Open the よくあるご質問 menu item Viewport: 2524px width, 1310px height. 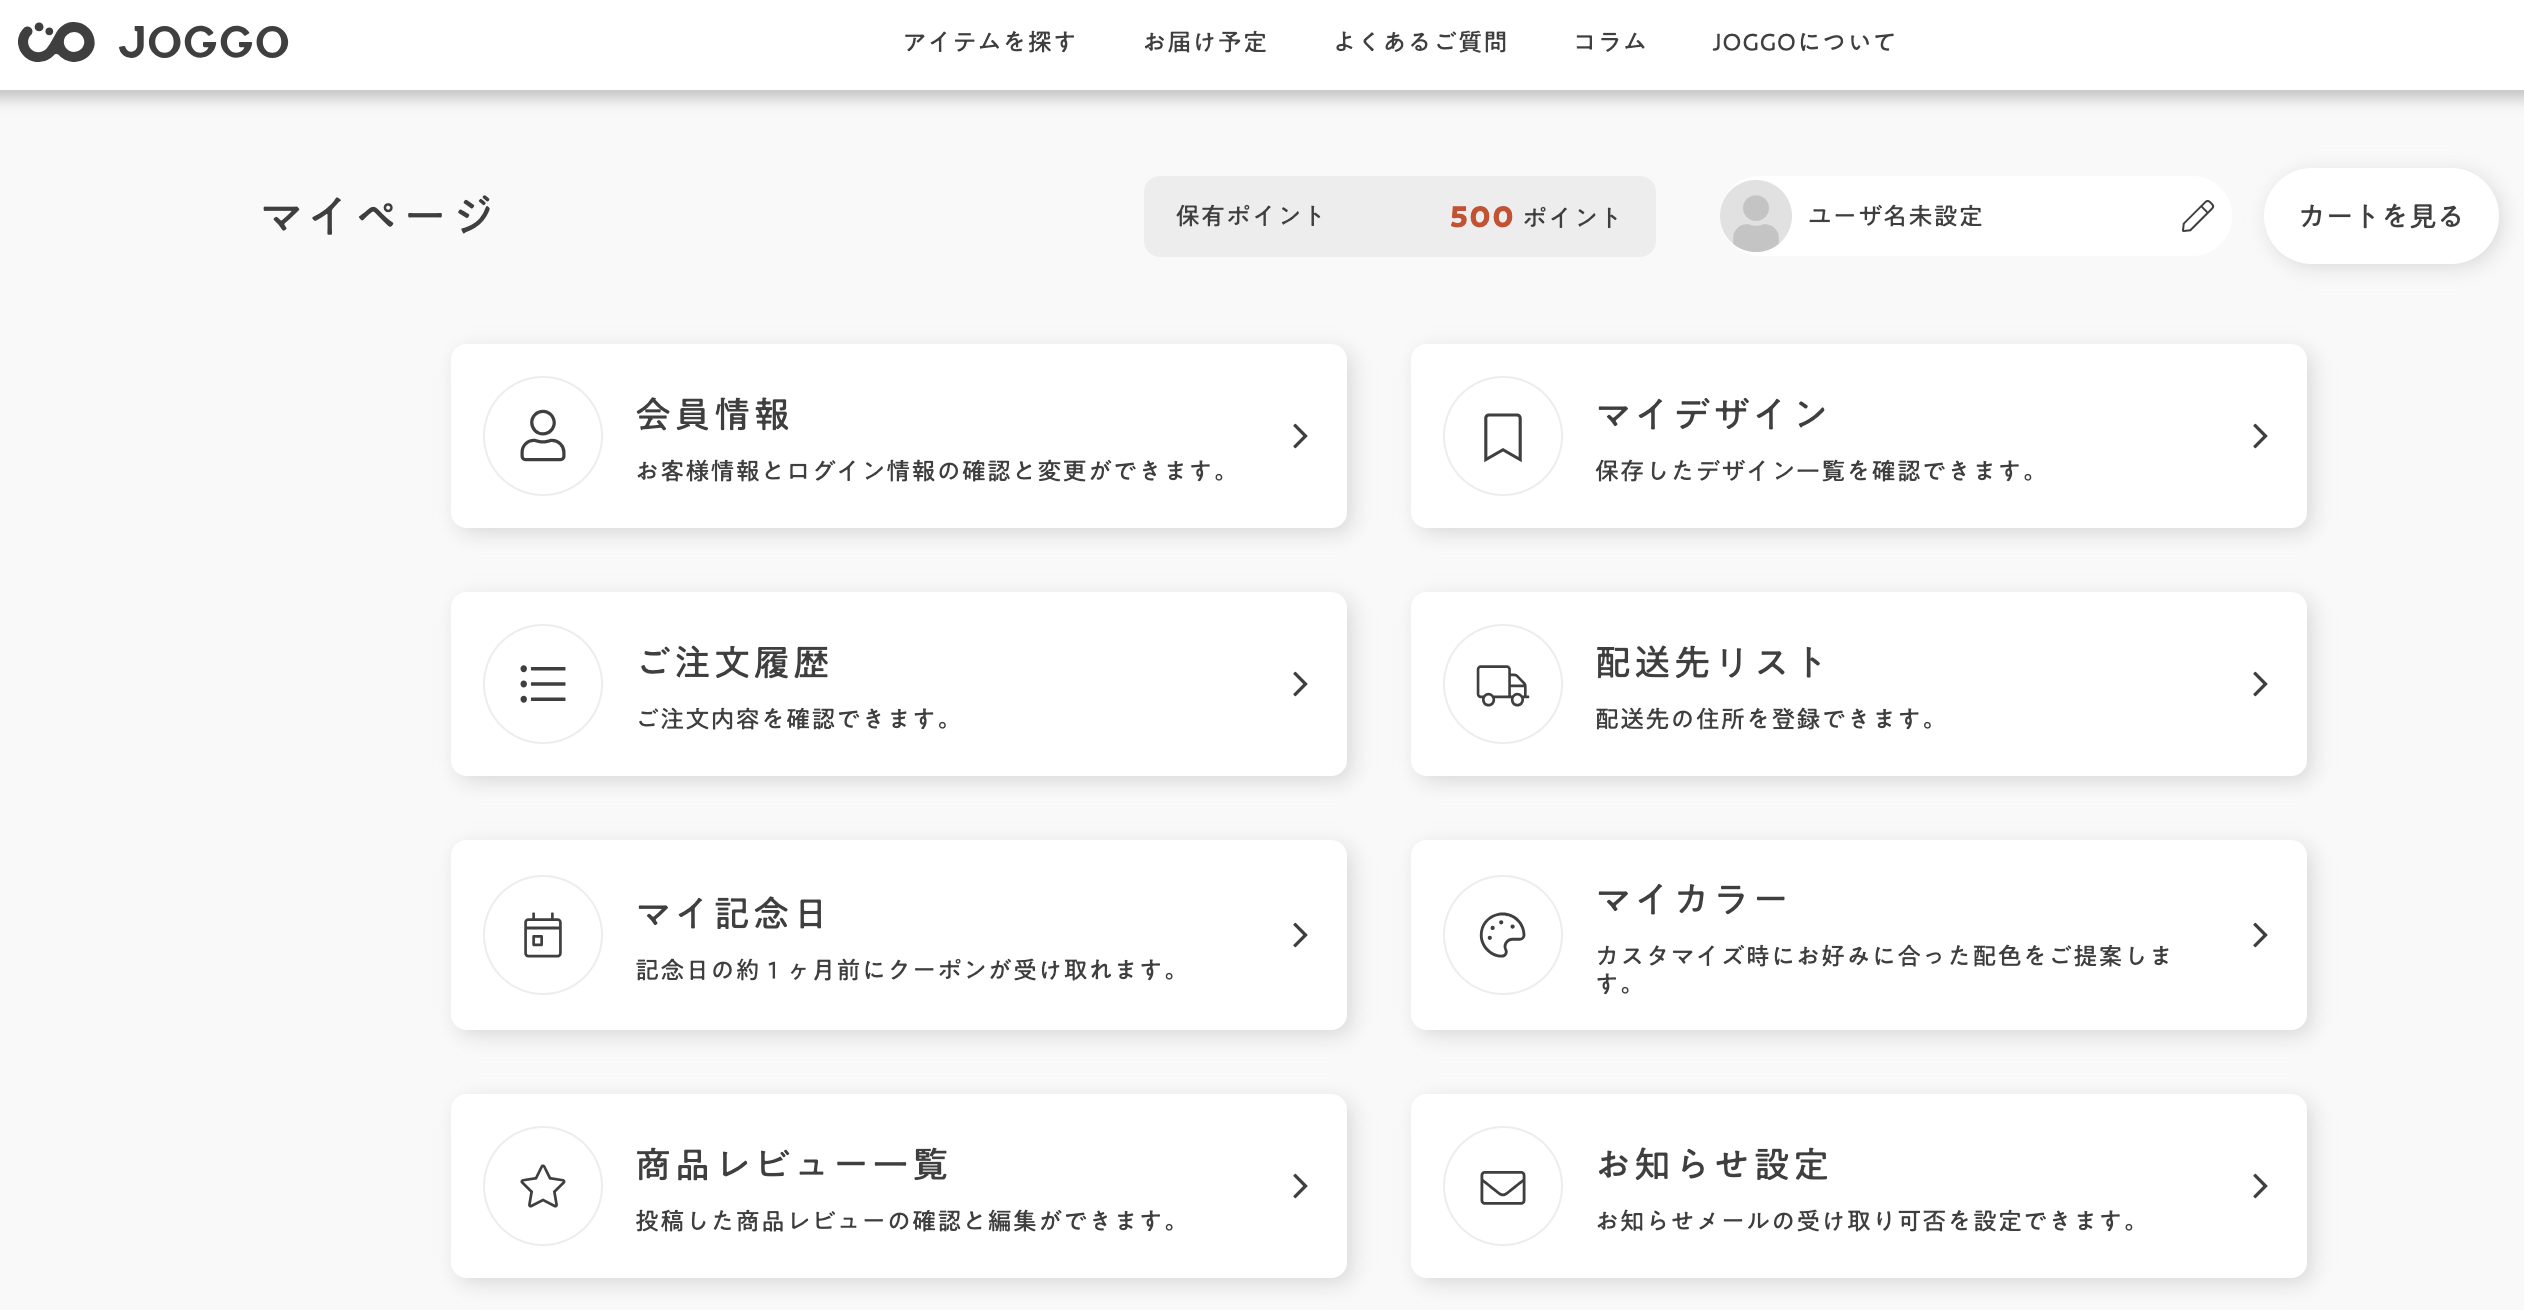tap(1420, 42)
